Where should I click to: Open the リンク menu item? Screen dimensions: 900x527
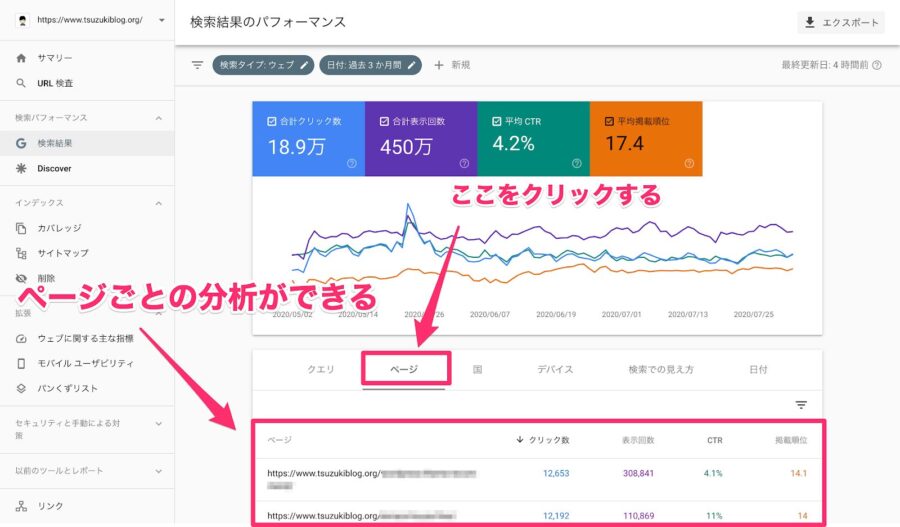[x=87, y=506]
